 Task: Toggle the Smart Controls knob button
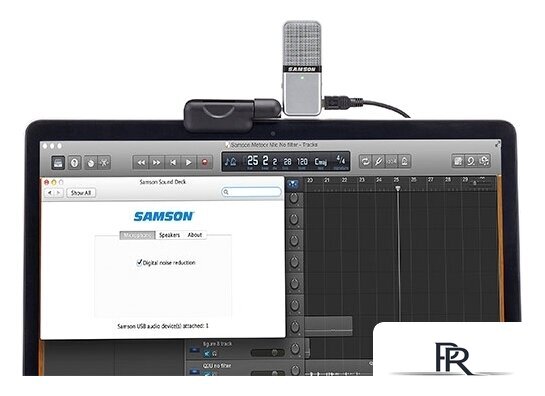click(91, 162)
